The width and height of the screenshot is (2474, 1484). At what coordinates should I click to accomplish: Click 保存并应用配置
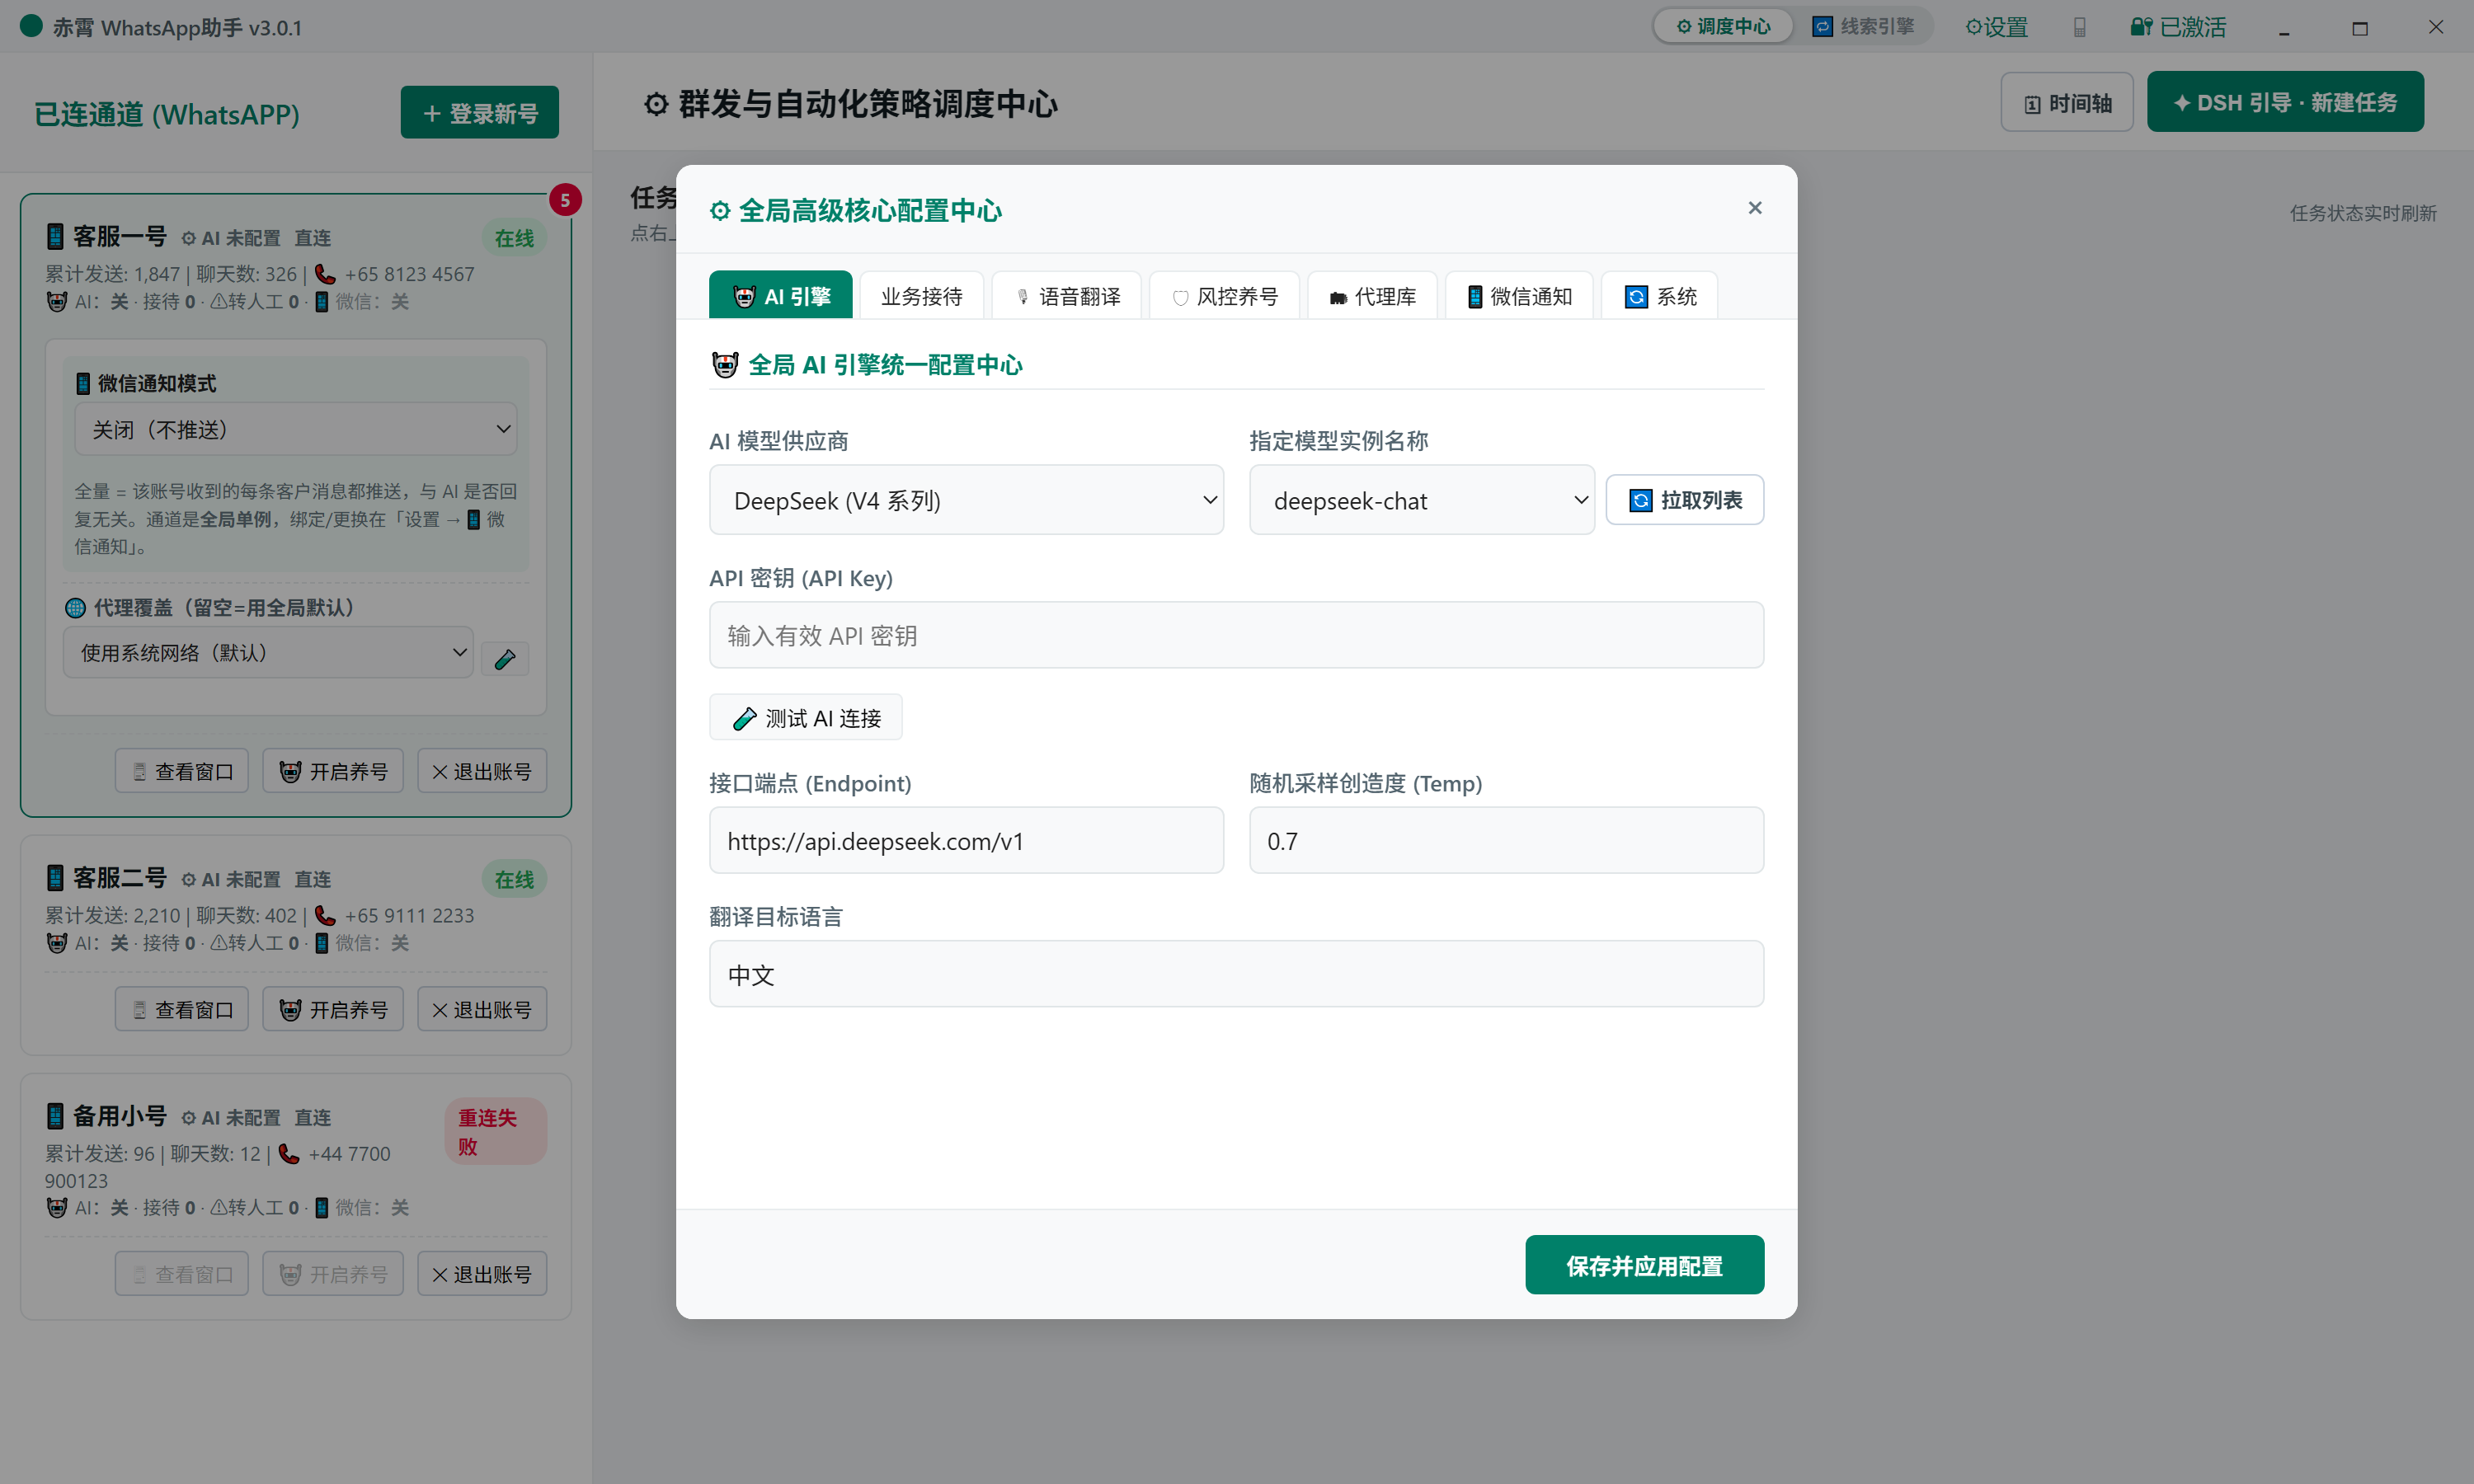click(1645, 1266)
